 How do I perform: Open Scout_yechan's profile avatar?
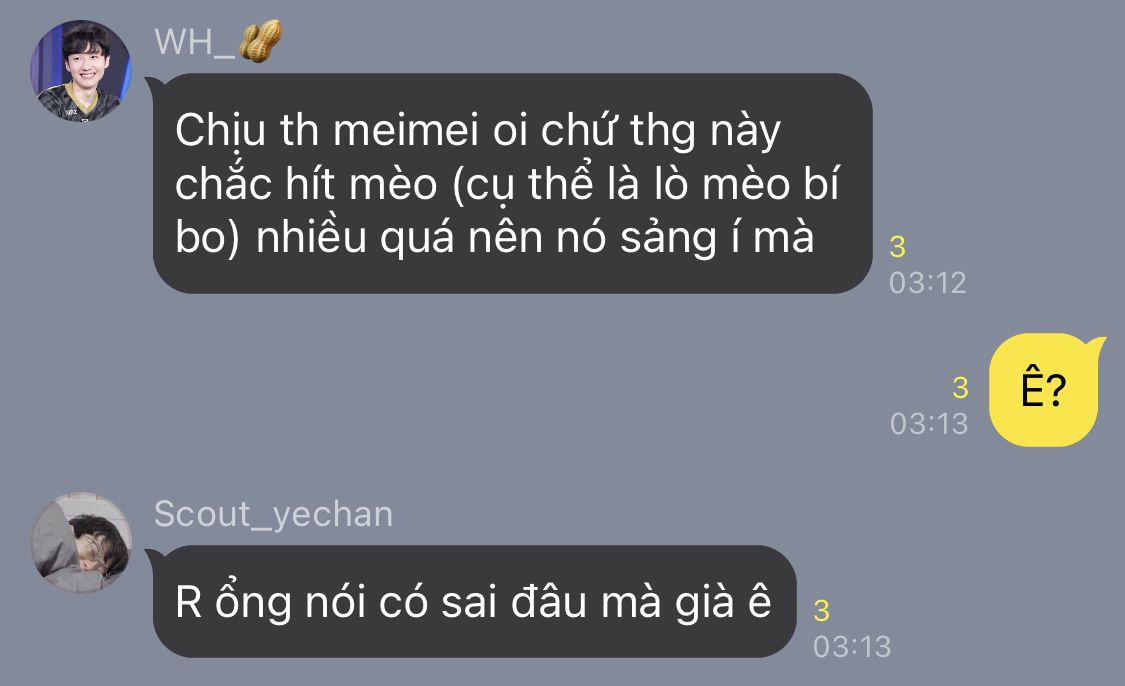81,542
